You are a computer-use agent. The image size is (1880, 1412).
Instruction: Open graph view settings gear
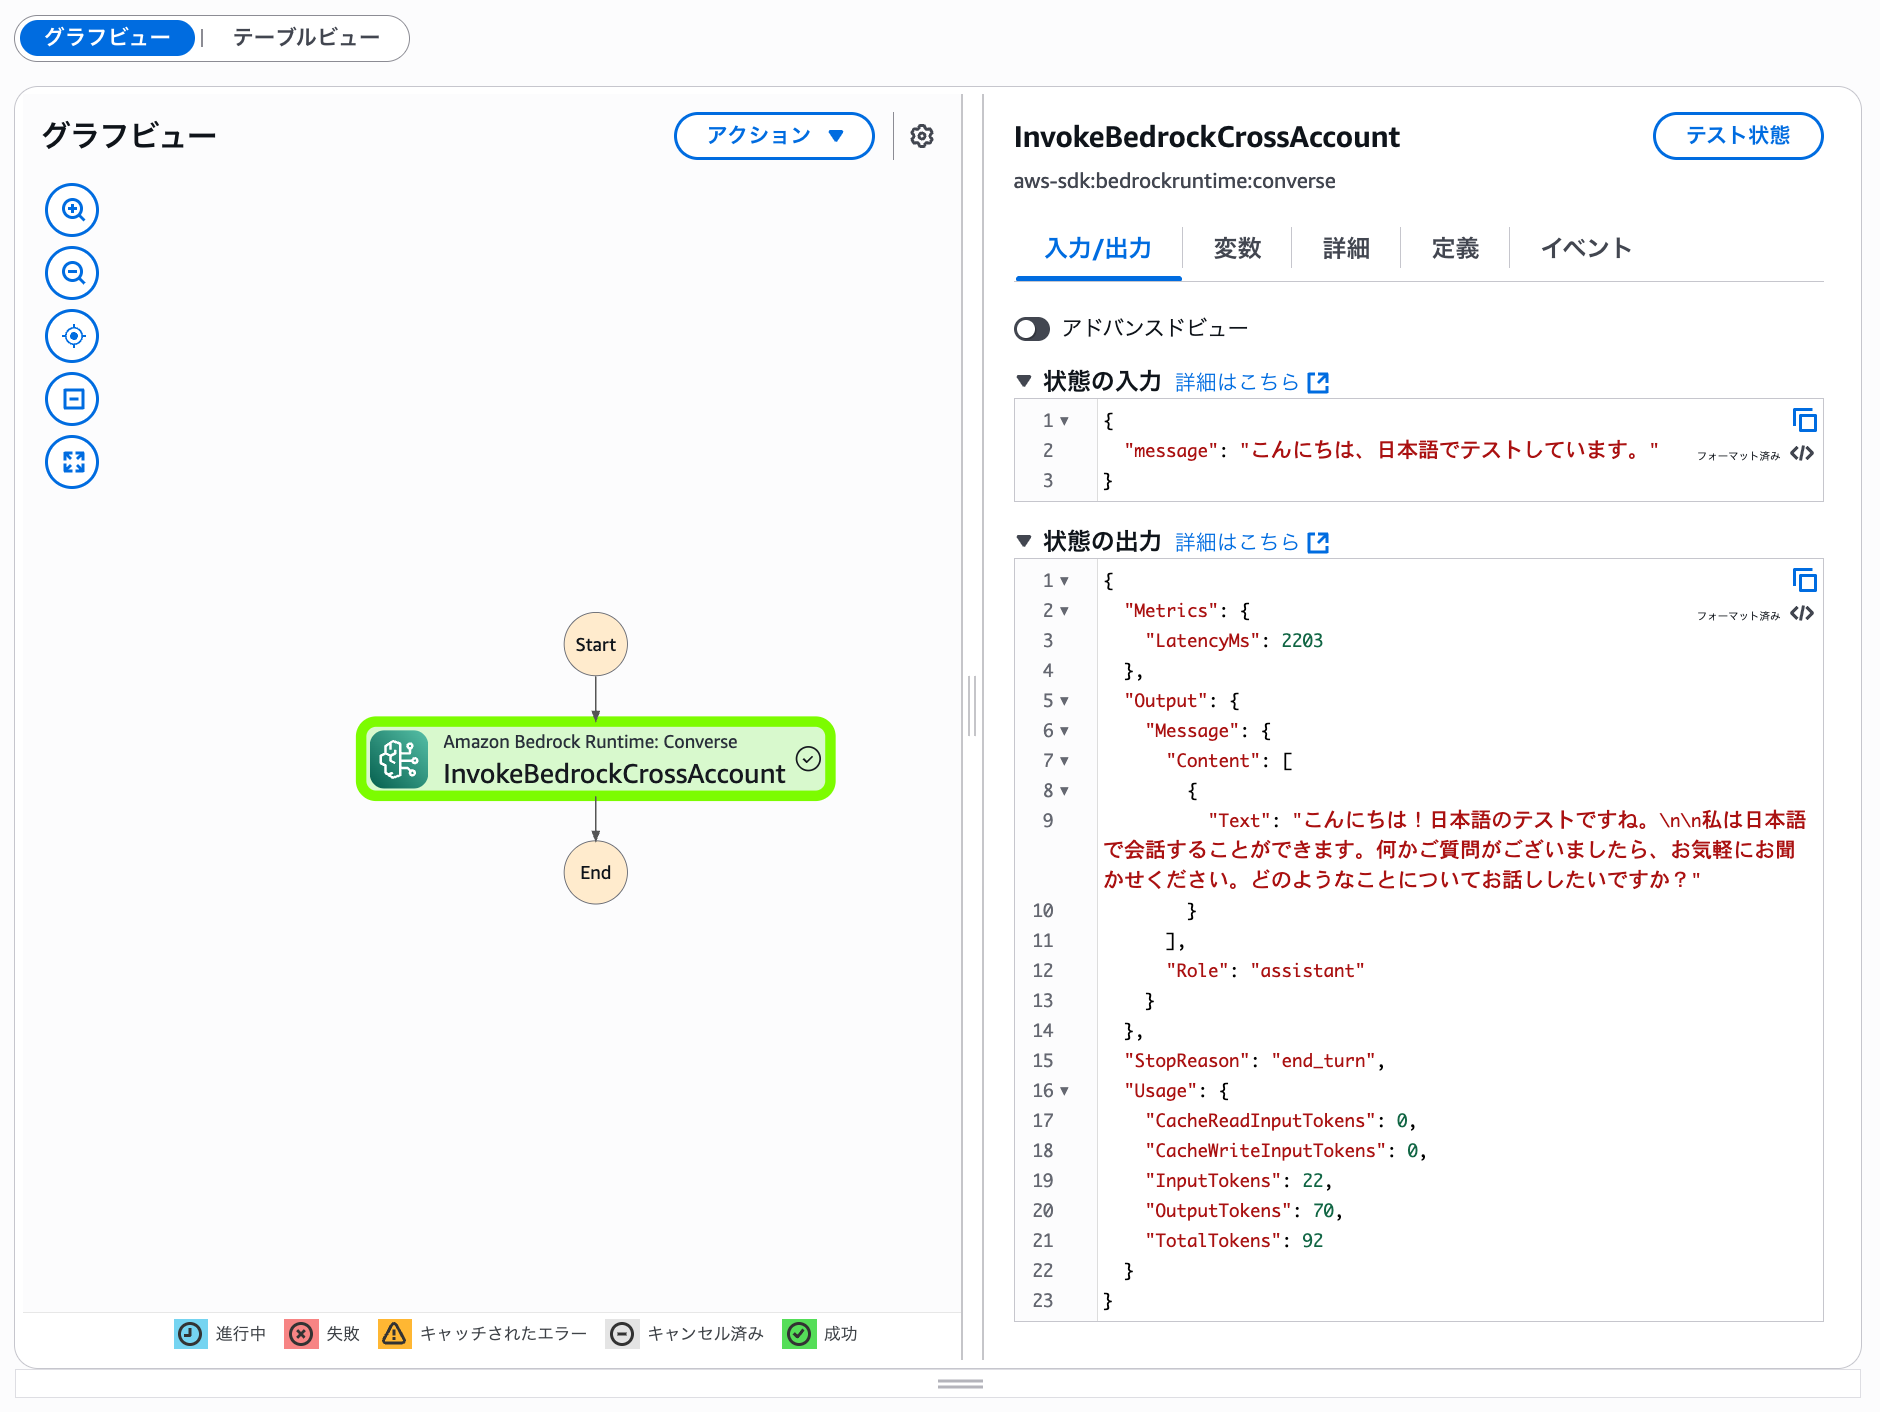click(x=922, y=136)
